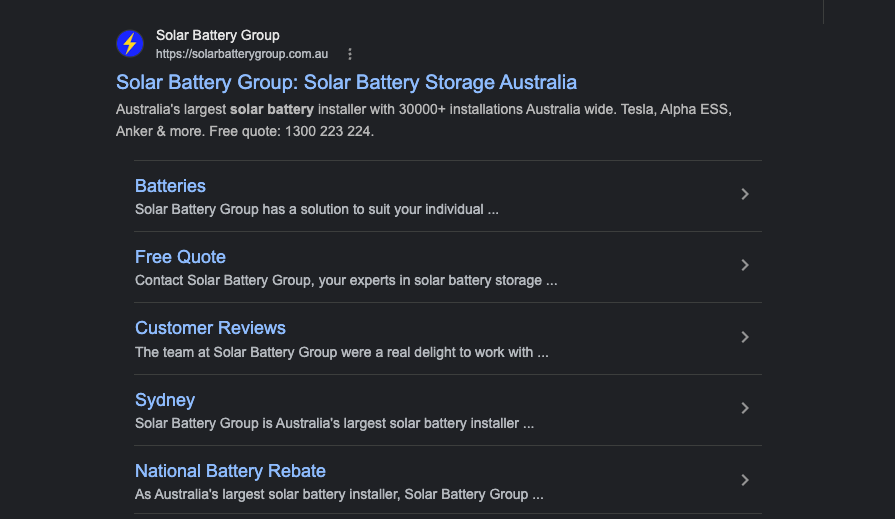895x519 pixels.
Task: Click the text "The team at Solar Battery Group were"
Action: pyautogui.click(x=253, y=352)
